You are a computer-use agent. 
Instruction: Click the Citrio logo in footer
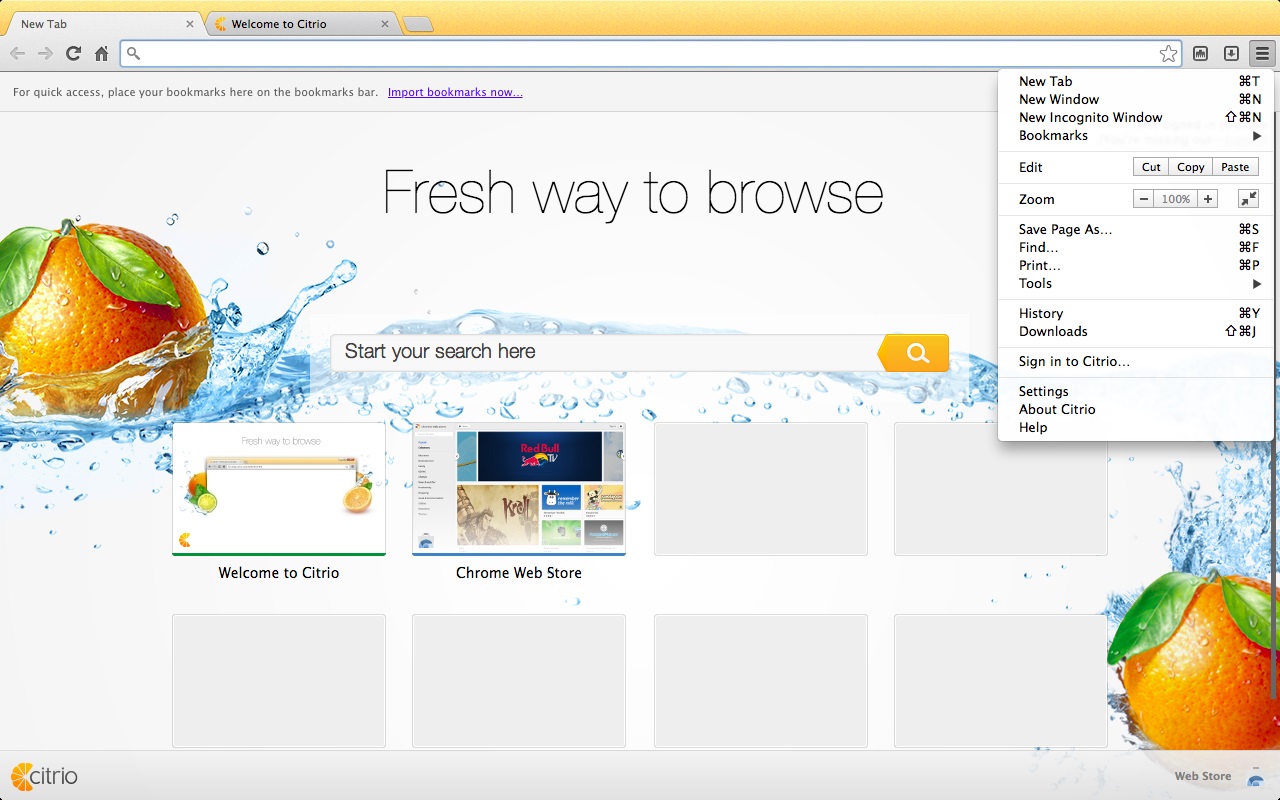44,776
